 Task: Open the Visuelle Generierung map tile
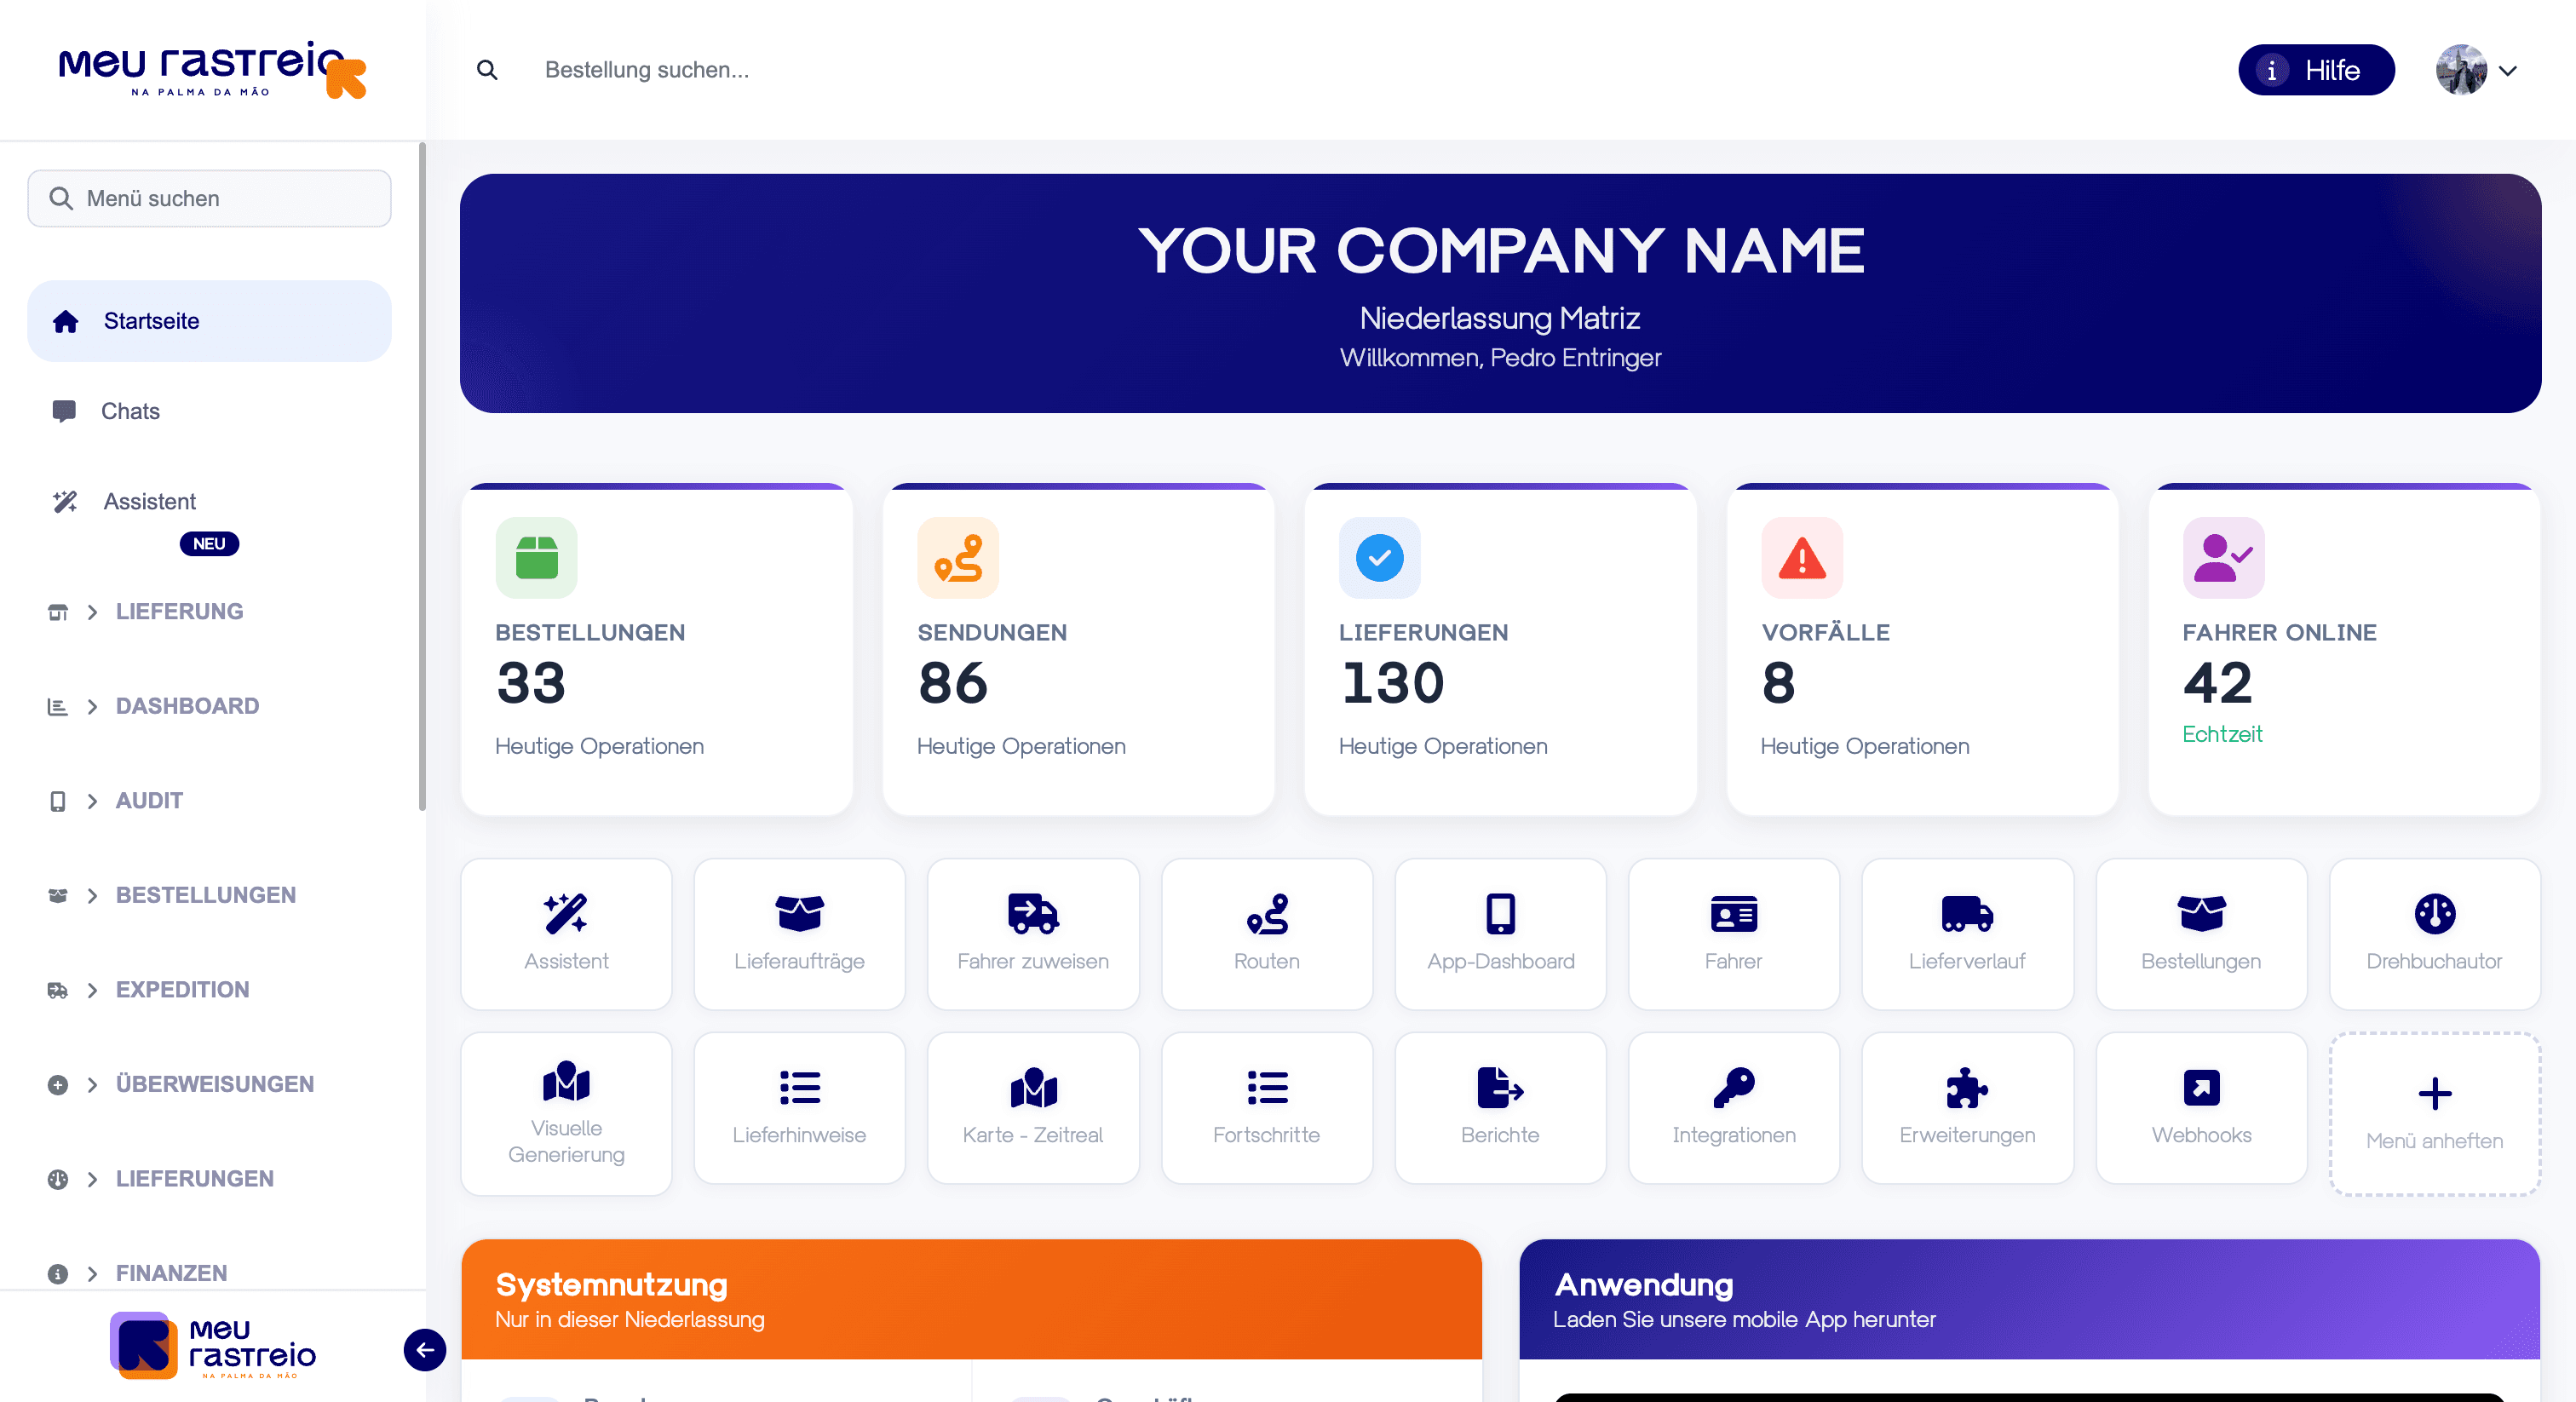coord(566,1113)
